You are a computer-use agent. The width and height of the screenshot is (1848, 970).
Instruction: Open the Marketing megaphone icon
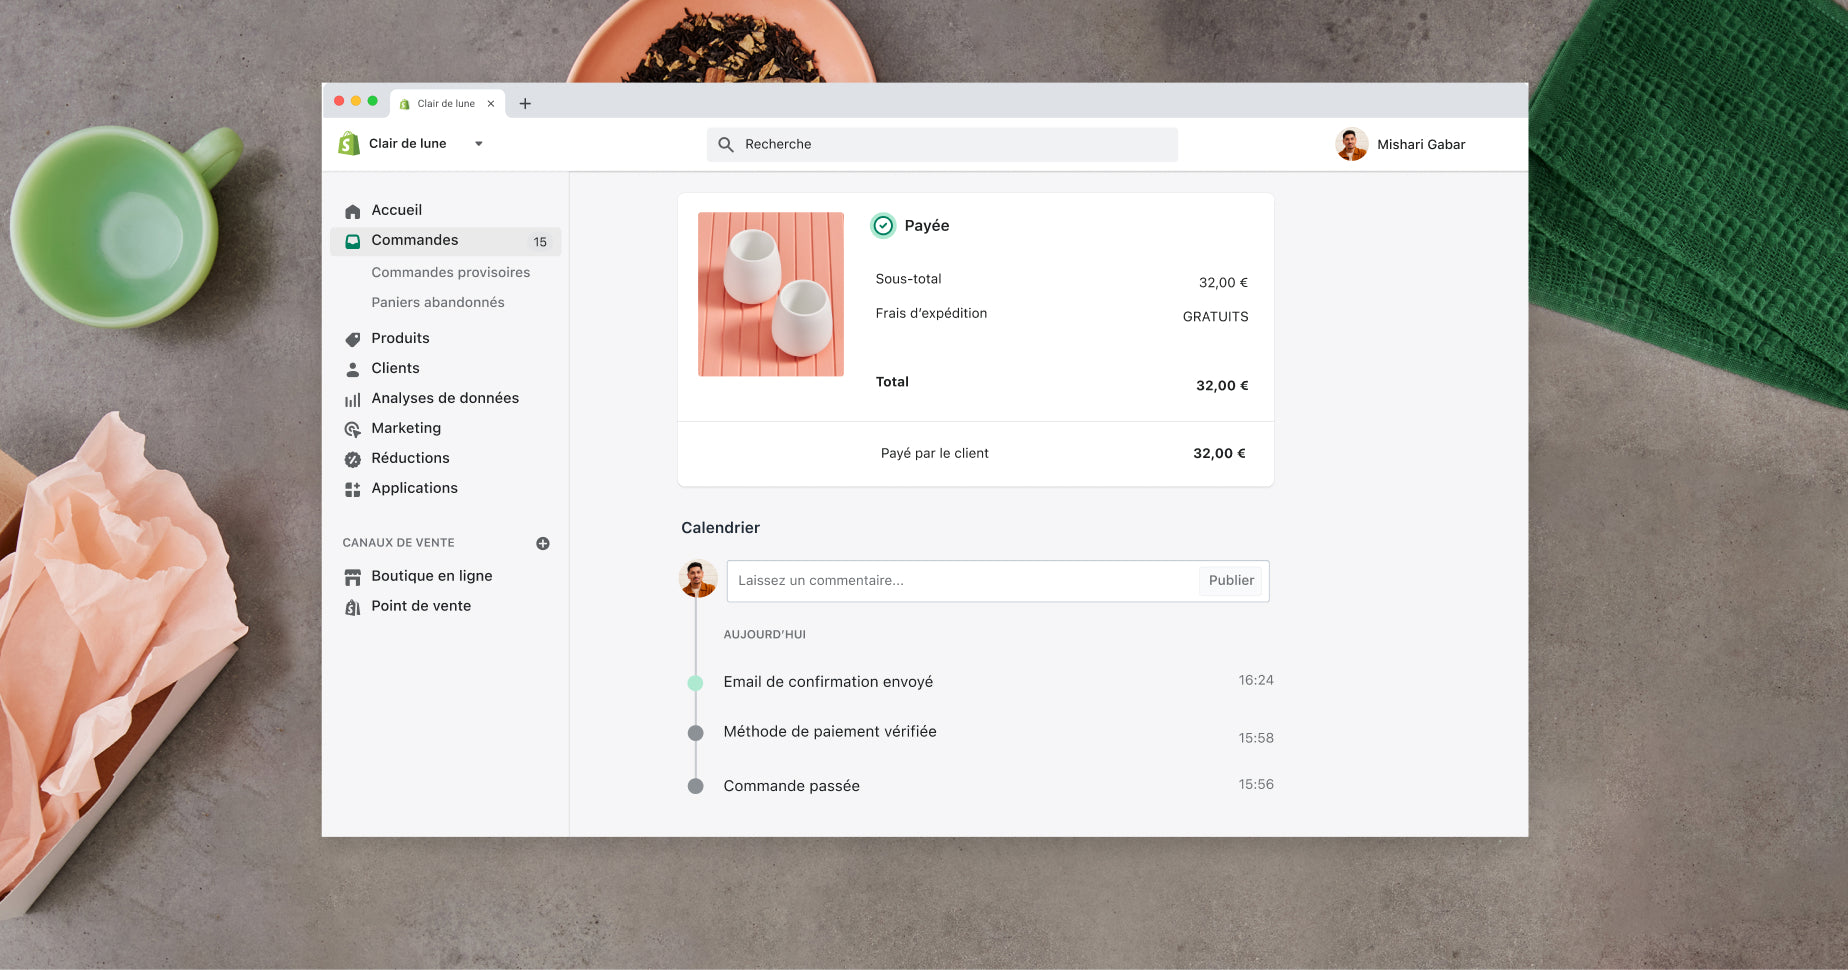(x=352, y=428)
